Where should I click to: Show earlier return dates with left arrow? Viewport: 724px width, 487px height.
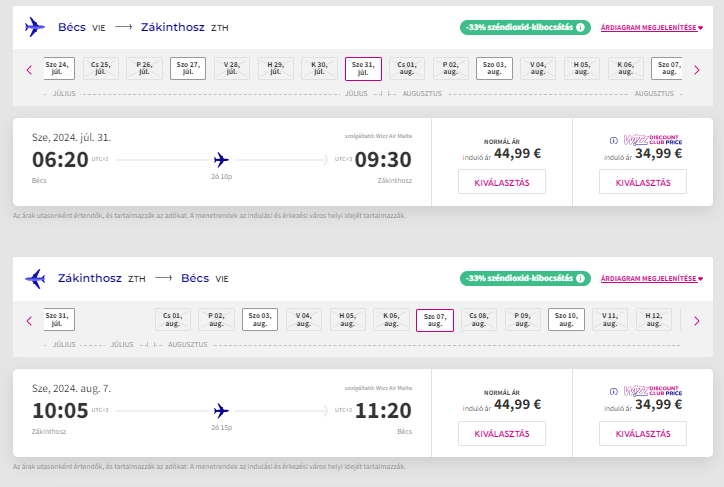click(x=29, y=321)
